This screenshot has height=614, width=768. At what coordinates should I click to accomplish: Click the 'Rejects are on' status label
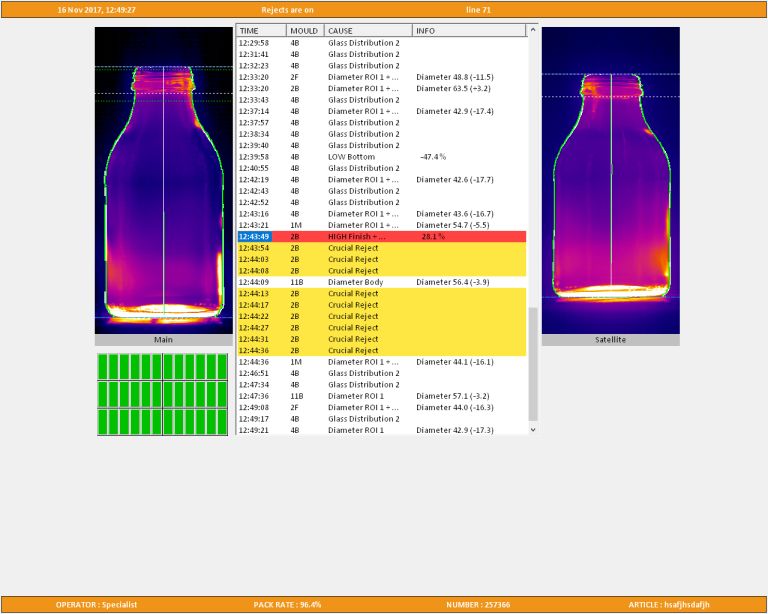point(287,9)
